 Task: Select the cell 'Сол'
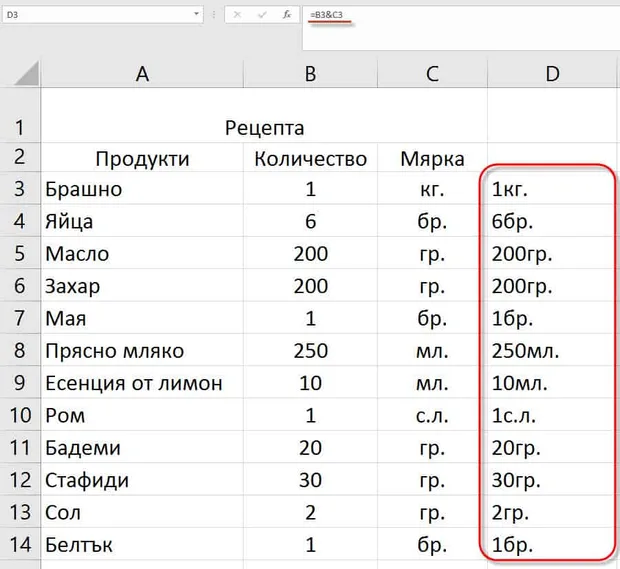click(142, 512)
